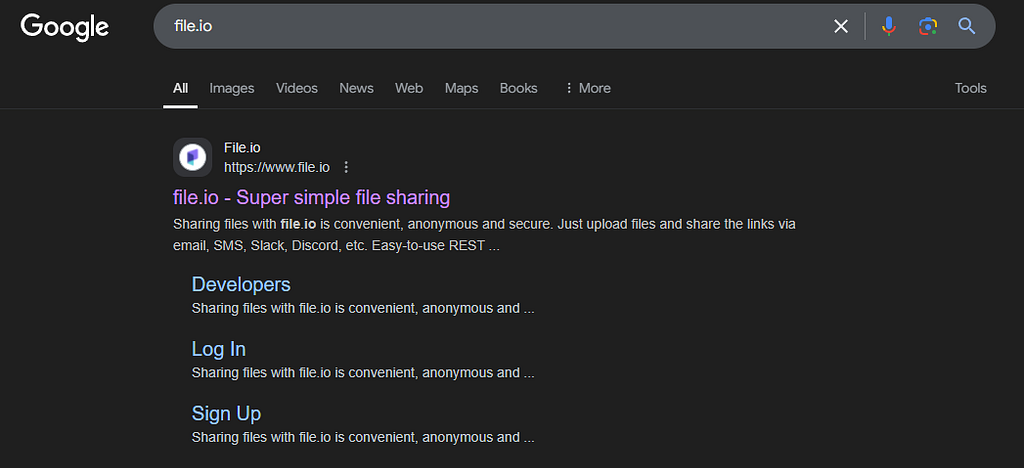Click the magnifying glass search button
Screen dimensions: 1024x468
(967, 26)
